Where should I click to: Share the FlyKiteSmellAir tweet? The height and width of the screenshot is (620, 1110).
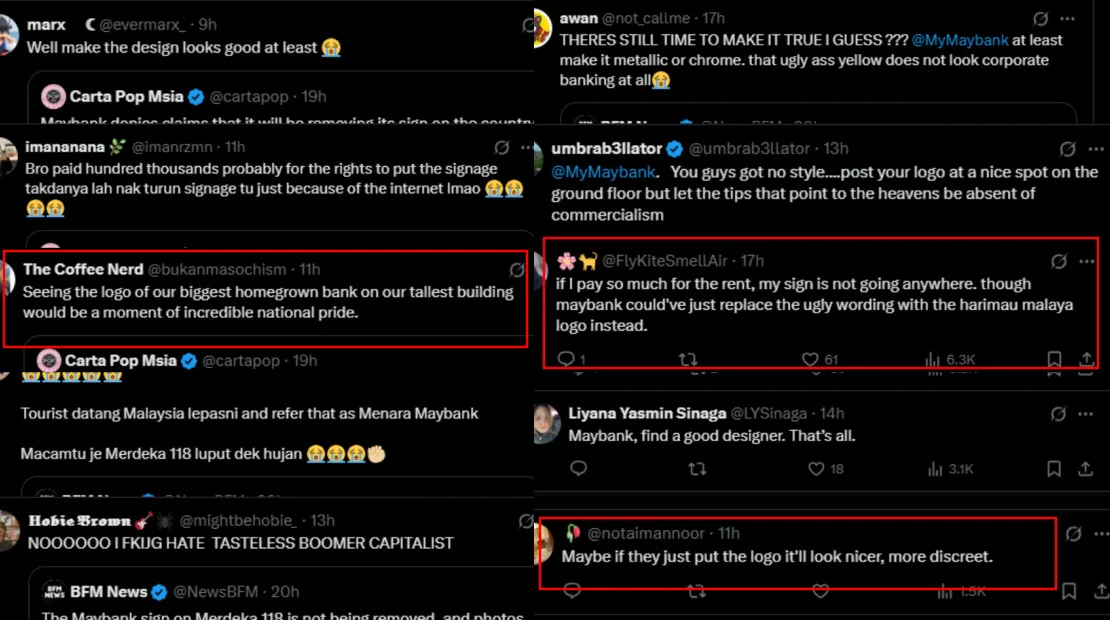point(1086,359)
